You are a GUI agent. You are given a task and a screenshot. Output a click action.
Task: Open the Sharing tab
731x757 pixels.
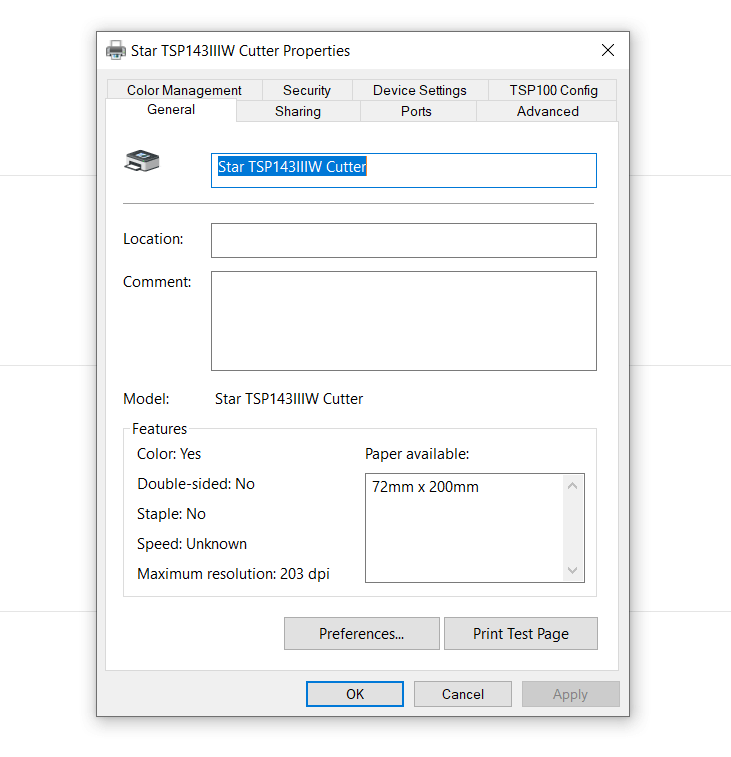pyautogui.click(x=298, y=112)
